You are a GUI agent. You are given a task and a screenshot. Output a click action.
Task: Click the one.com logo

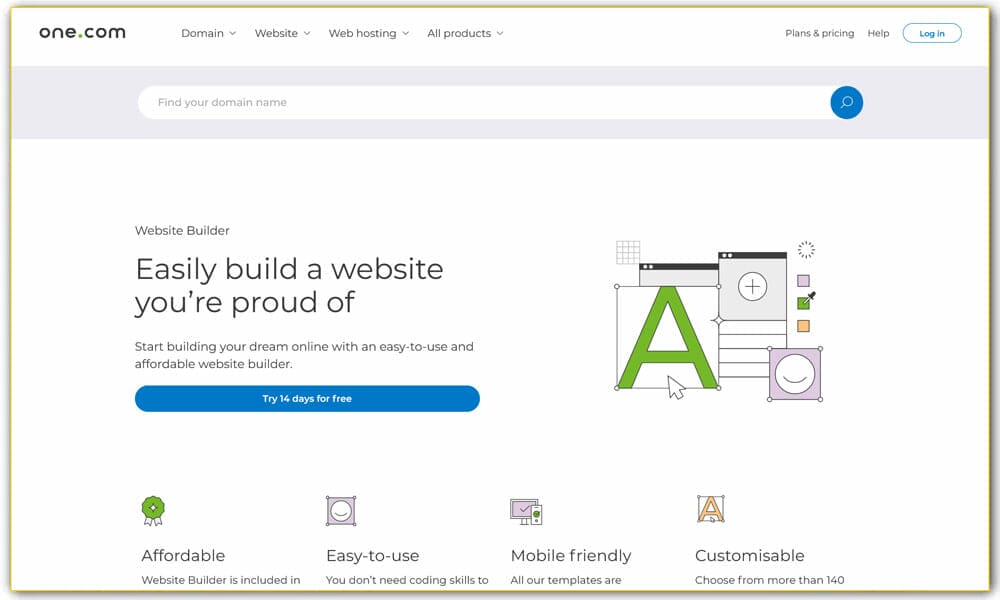pos(82,33)
